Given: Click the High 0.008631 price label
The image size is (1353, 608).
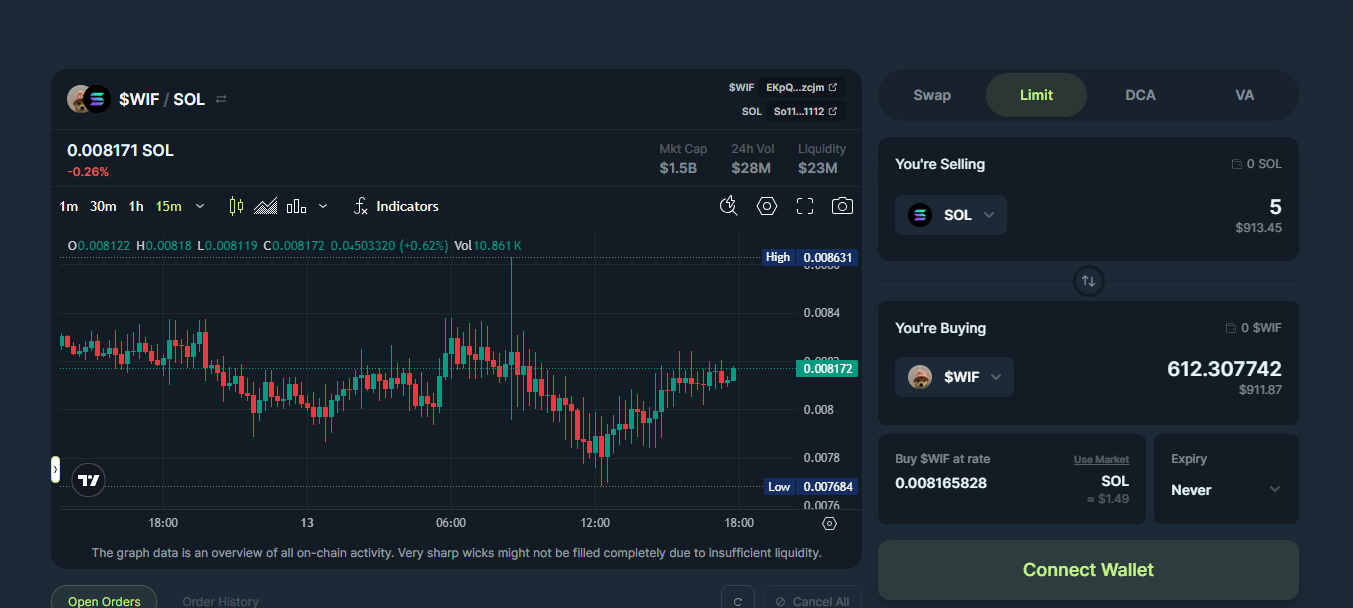Looking at the screenshot, I should point(810,257).
